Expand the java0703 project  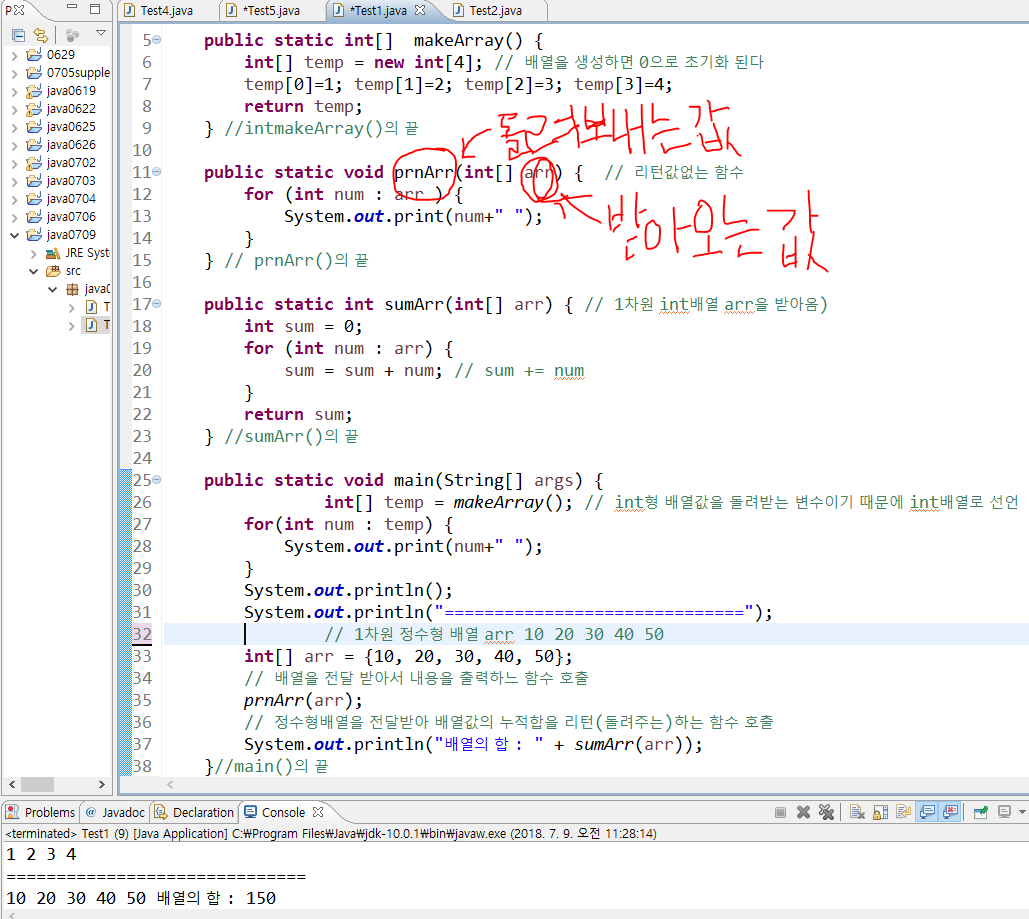[x=14, y=181]
